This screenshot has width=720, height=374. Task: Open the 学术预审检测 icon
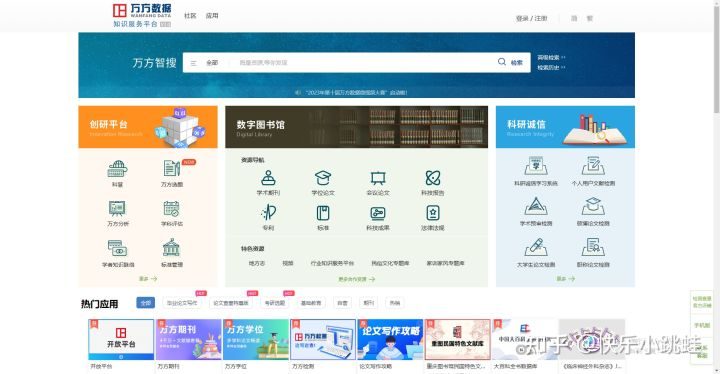tap(536, 206)
